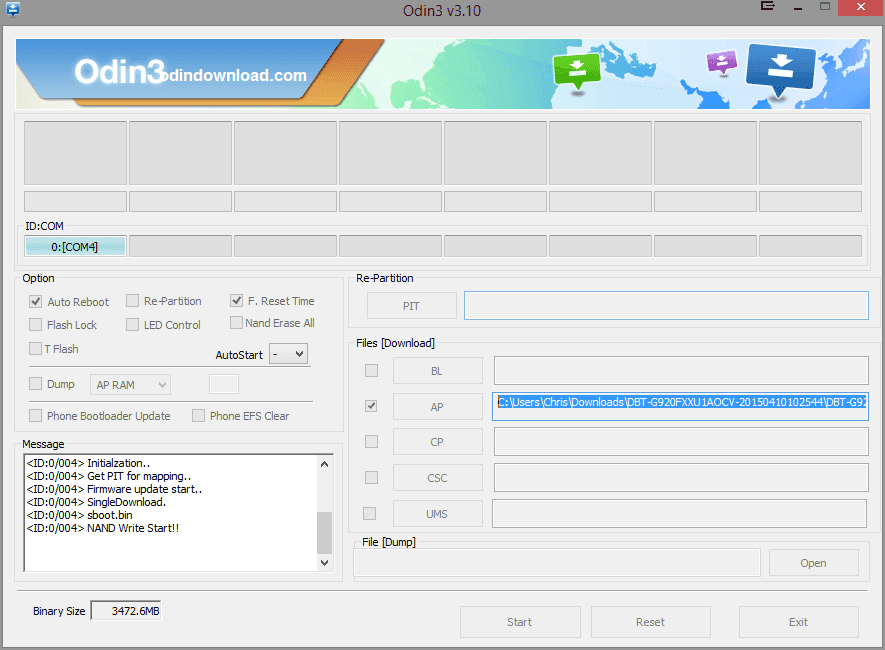Click the Odin3 app icon in the title bar
Image resolution: width=885 pixels, height=650 pixels.
[12, 8]
